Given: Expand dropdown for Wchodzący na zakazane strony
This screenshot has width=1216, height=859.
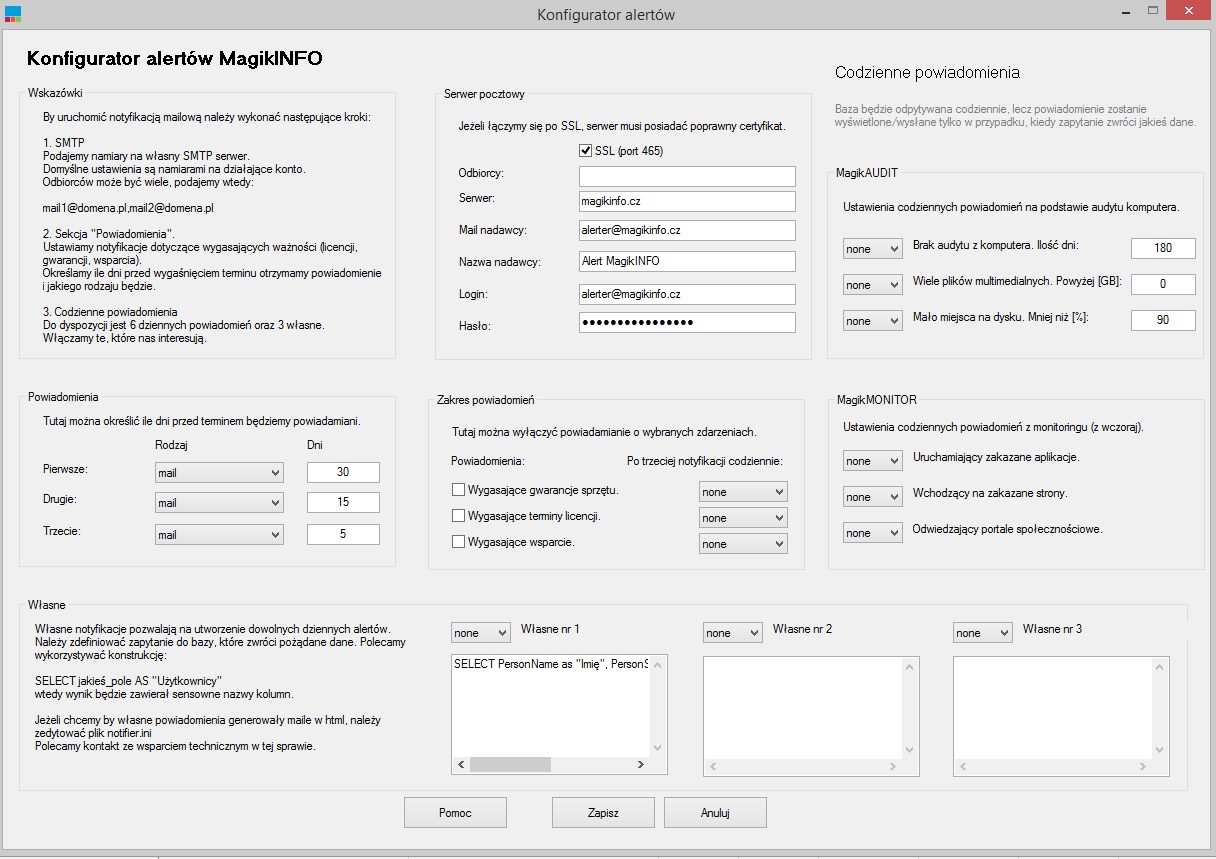Looking at the screenshot, I should click(872, 497).
